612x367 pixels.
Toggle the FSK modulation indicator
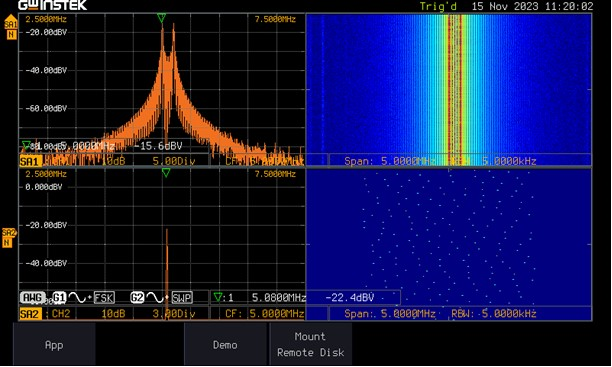[x=104, y=298]
